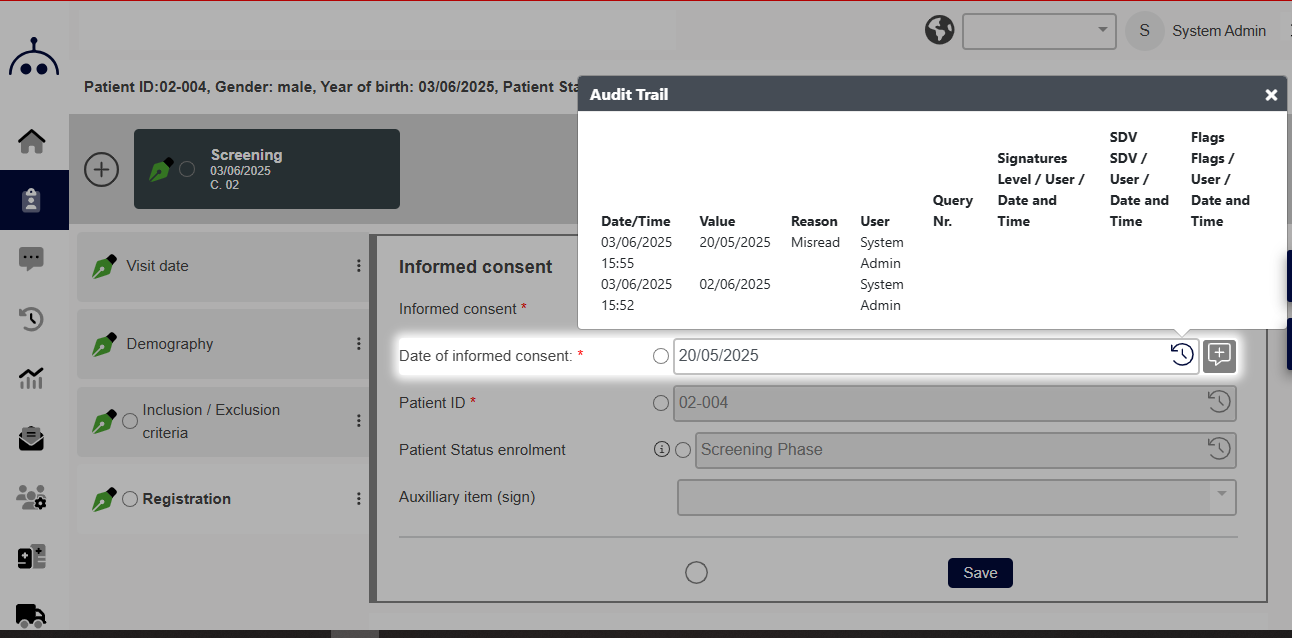
Task: Add a new visit with the plus button
Action: click(x=101, y=169)
